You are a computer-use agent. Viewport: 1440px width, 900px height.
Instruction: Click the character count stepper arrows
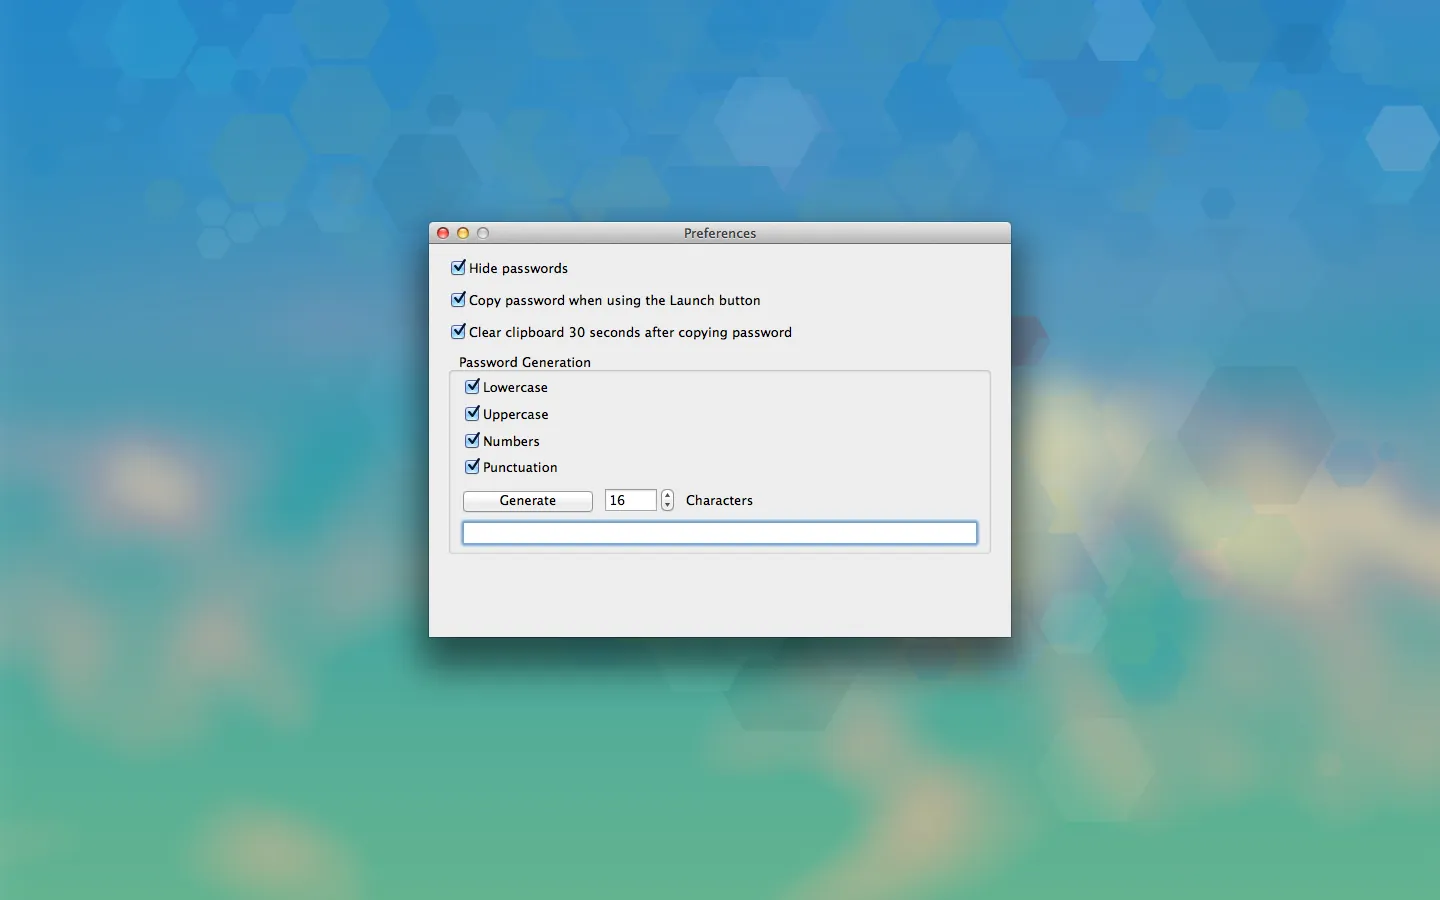667,500
